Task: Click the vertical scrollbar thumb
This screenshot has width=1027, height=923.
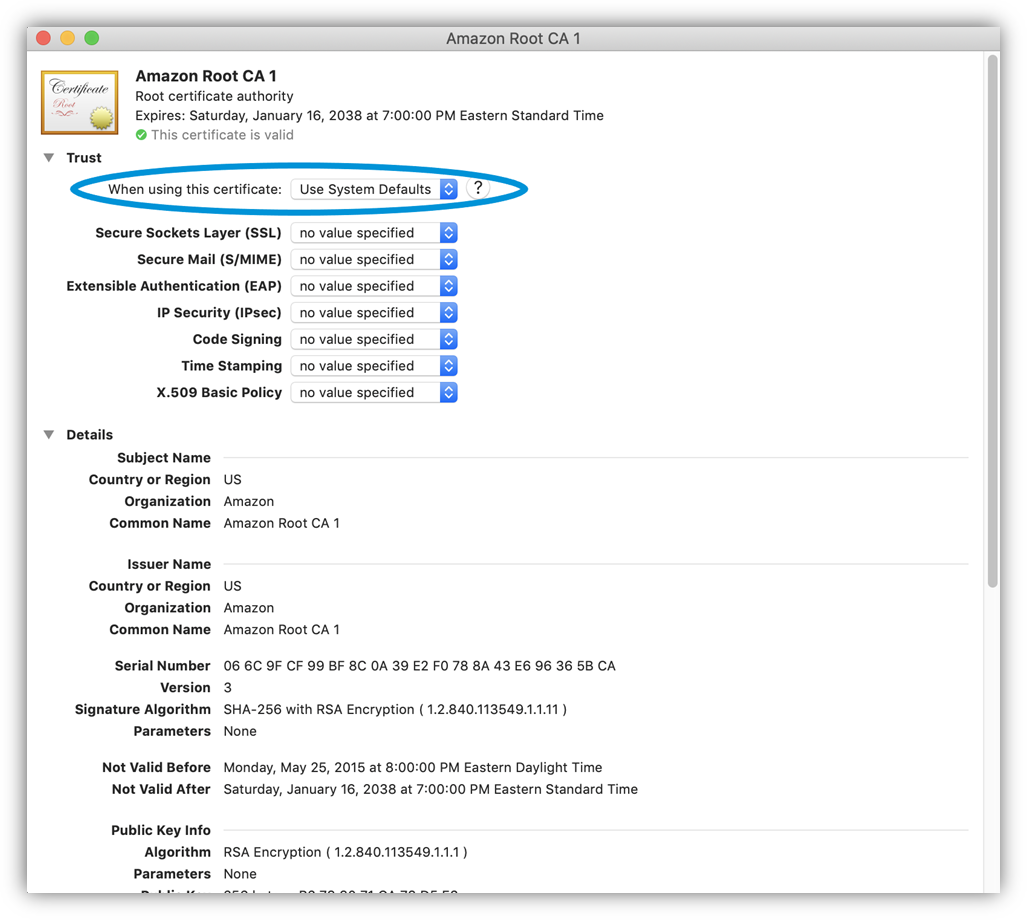Action: [992, 321]
